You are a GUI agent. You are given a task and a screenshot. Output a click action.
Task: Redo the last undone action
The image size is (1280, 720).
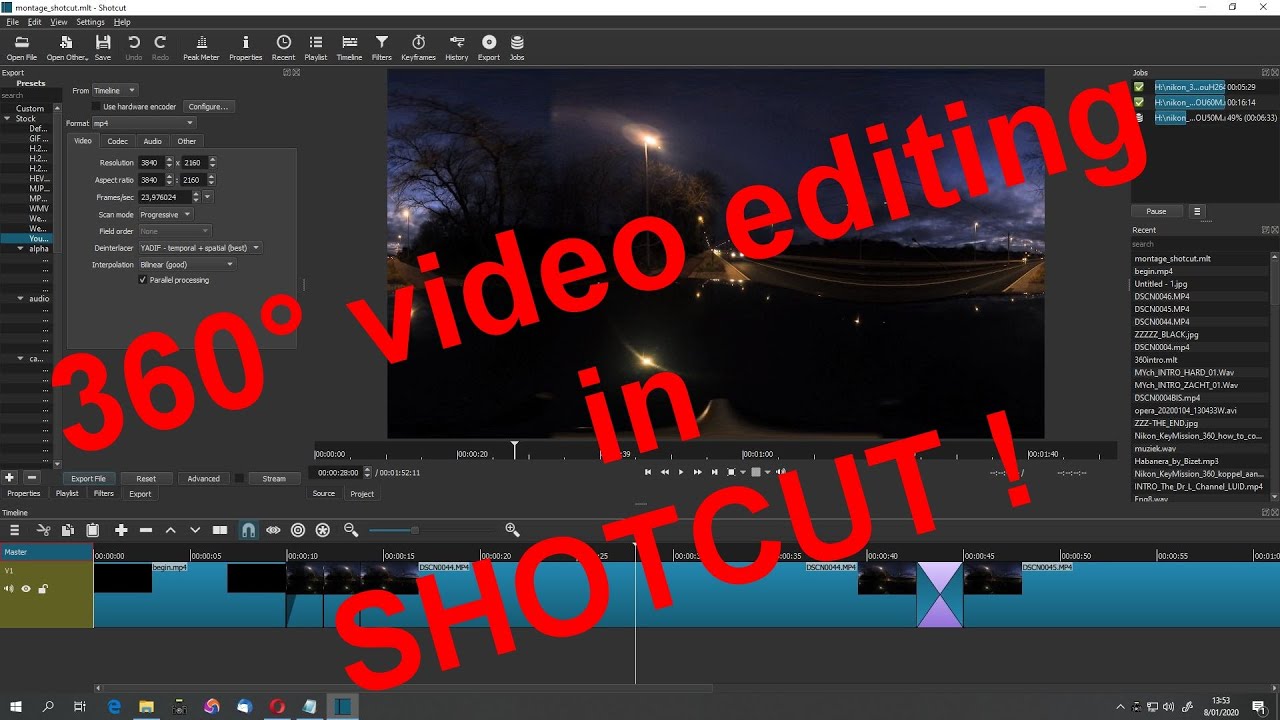click(x=160, y=48)
